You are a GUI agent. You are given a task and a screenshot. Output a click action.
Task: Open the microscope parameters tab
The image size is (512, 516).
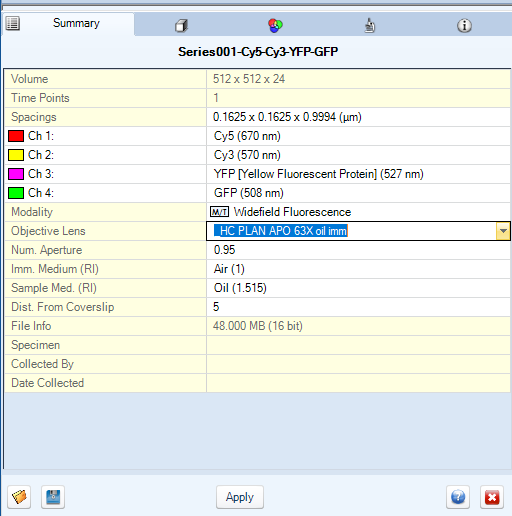tap(369, 25)
